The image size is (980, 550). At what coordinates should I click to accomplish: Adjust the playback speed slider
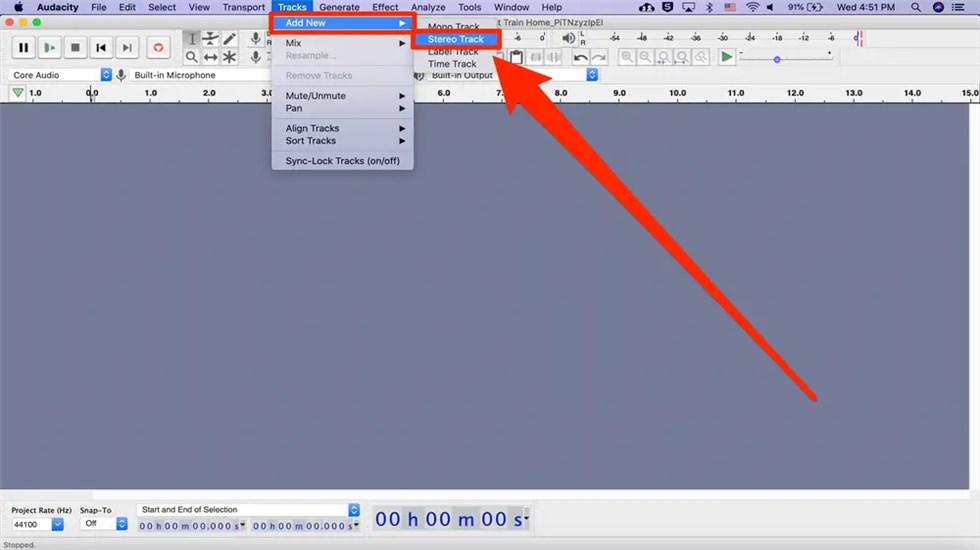[x=777, y=59]
